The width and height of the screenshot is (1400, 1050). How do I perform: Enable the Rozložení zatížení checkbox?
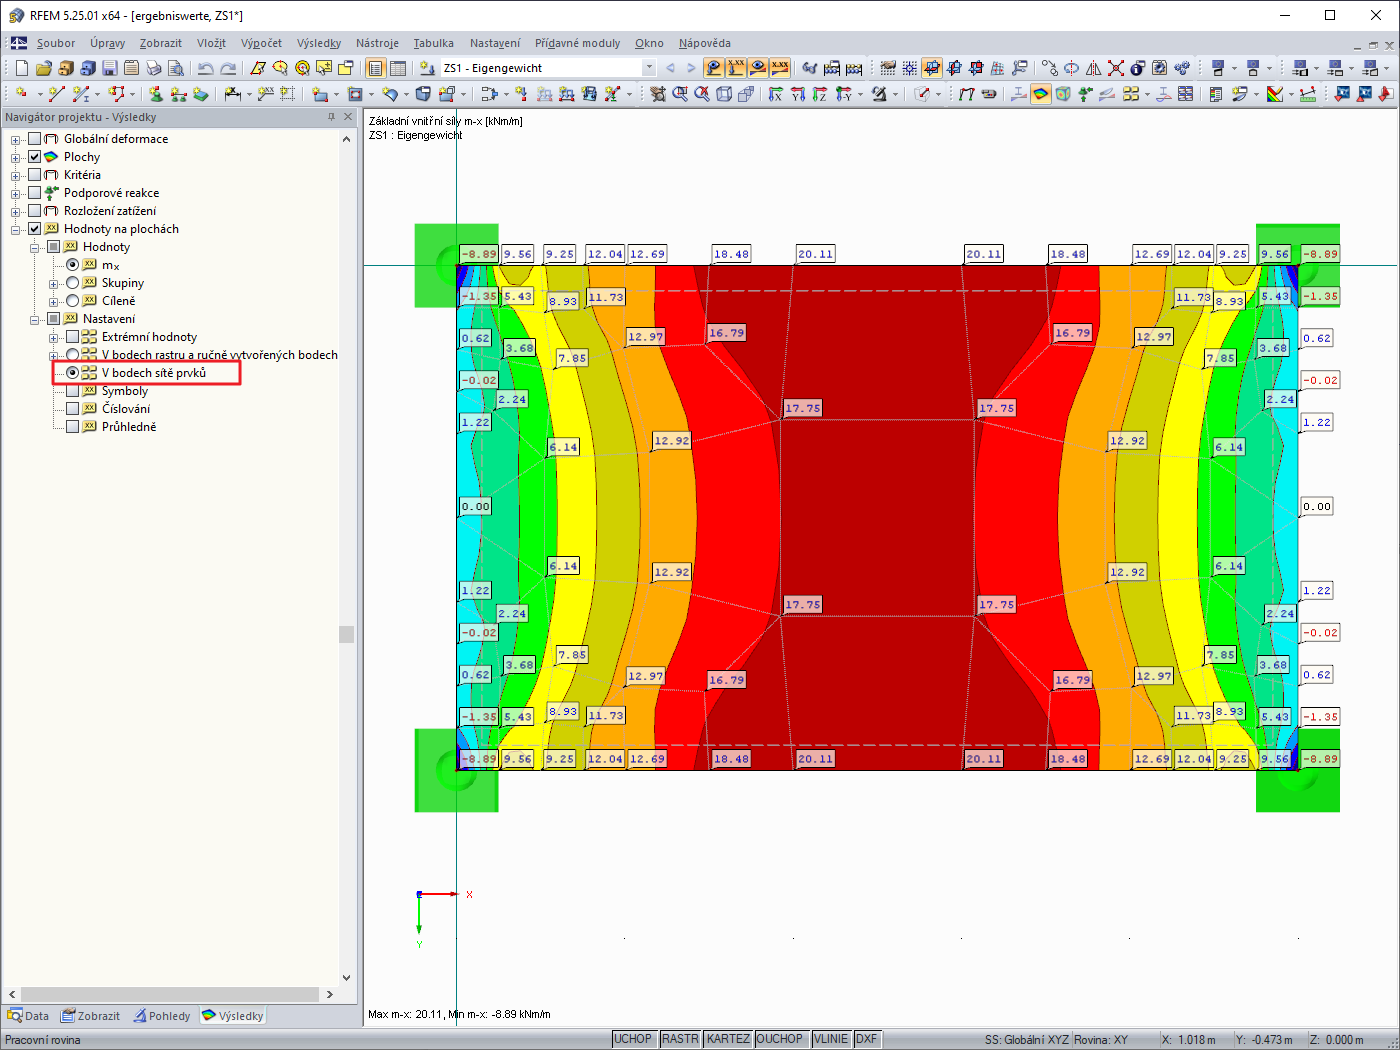coord(35,211)
